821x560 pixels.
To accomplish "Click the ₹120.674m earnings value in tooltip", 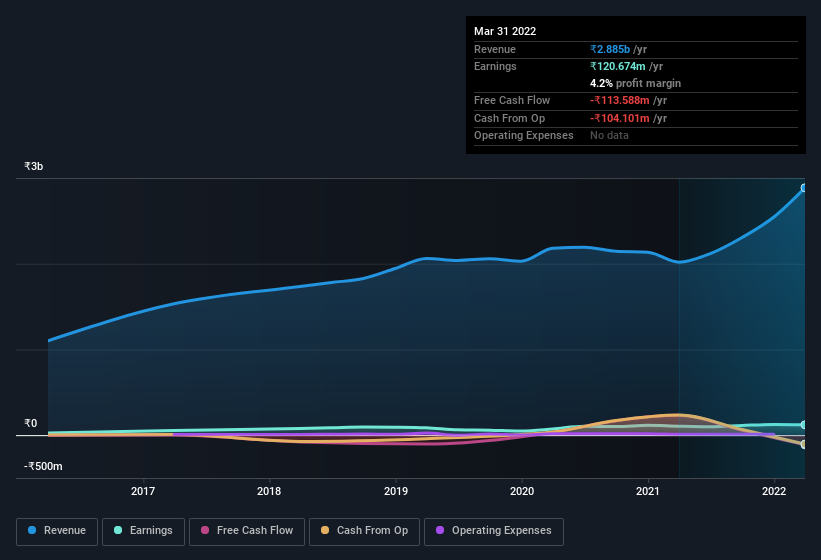I will (618, 66).
